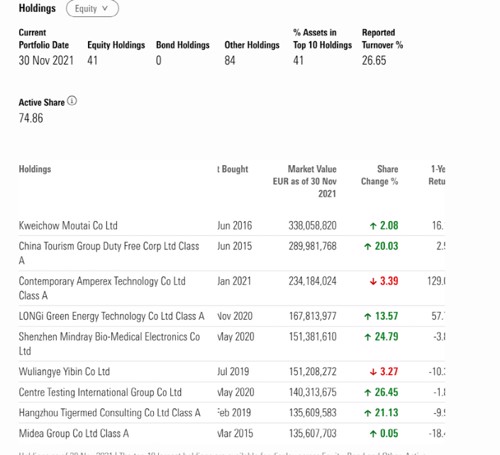Click the red down arrow beside 3.39
The image size is (500, 455).
tap(373, 282)
